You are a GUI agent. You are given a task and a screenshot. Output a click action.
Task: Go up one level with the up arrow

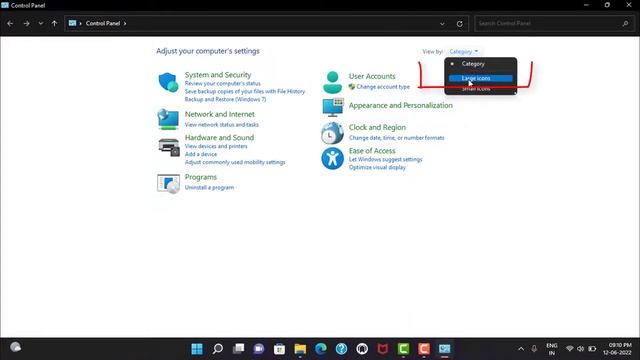click(54, 24)
